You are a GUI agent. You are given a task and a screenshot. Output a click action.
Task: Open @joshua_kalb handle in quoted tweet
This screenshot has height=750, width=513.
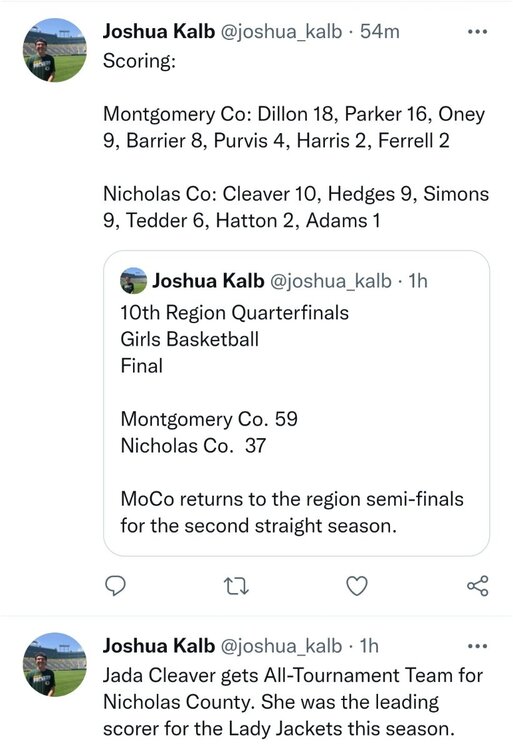pos(331,281)
